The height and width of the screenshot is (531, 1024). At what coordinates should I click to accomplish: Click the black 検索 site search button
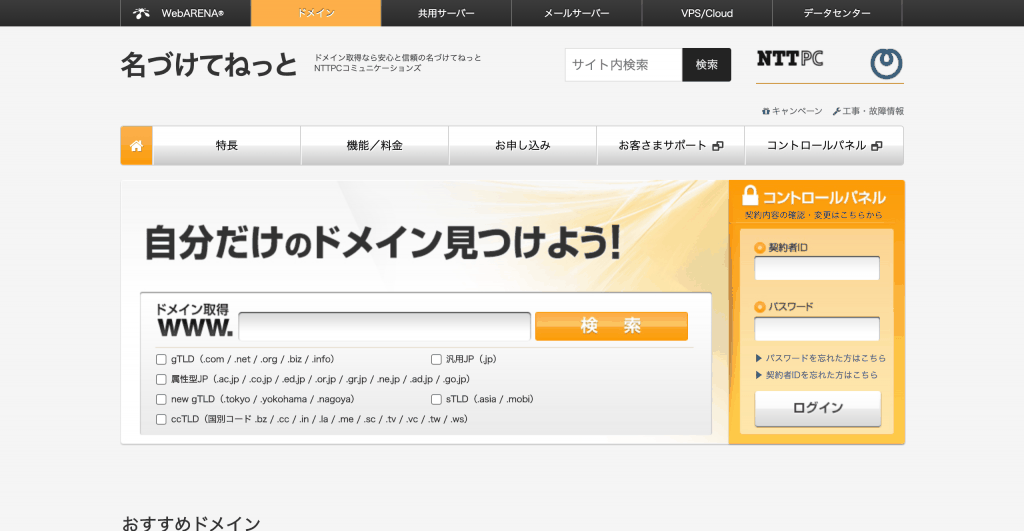[x=707, y=65]
